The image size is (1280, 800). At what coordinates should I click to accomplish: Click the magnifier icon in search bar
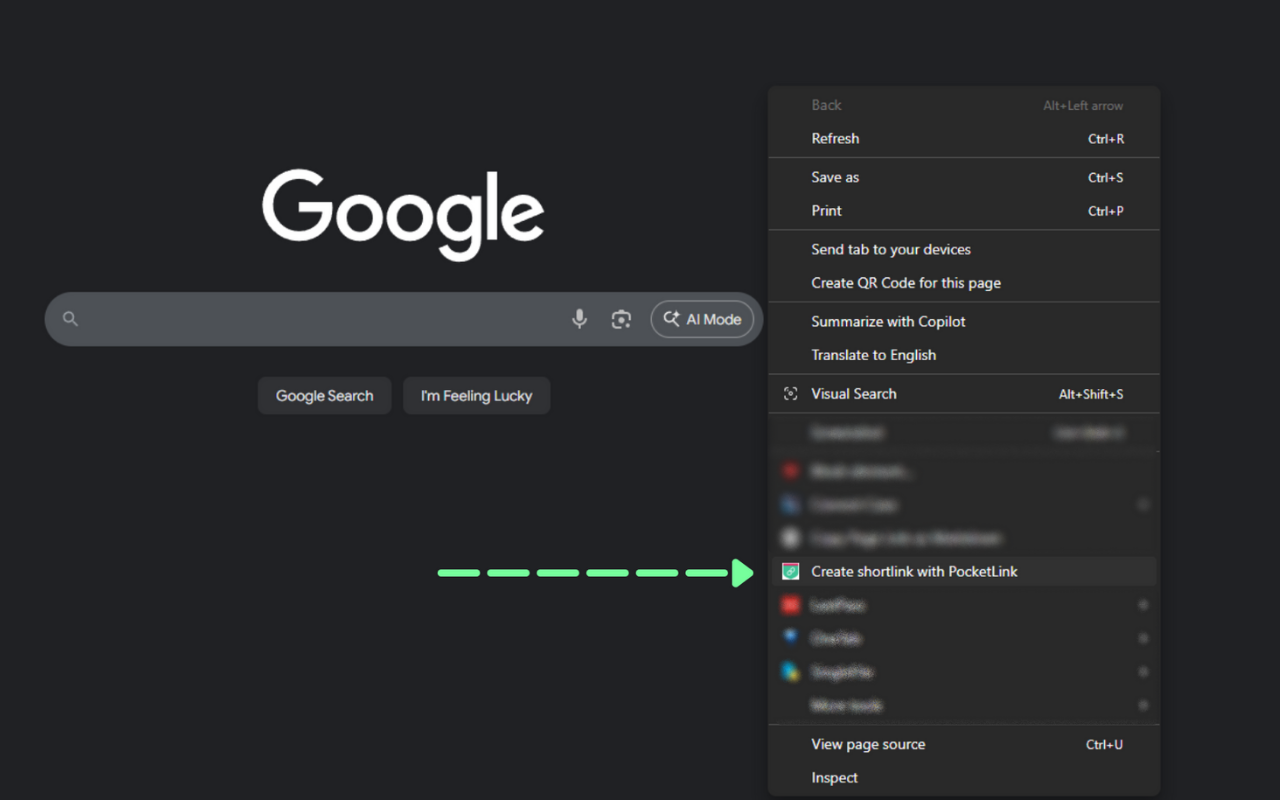point(70,319)
